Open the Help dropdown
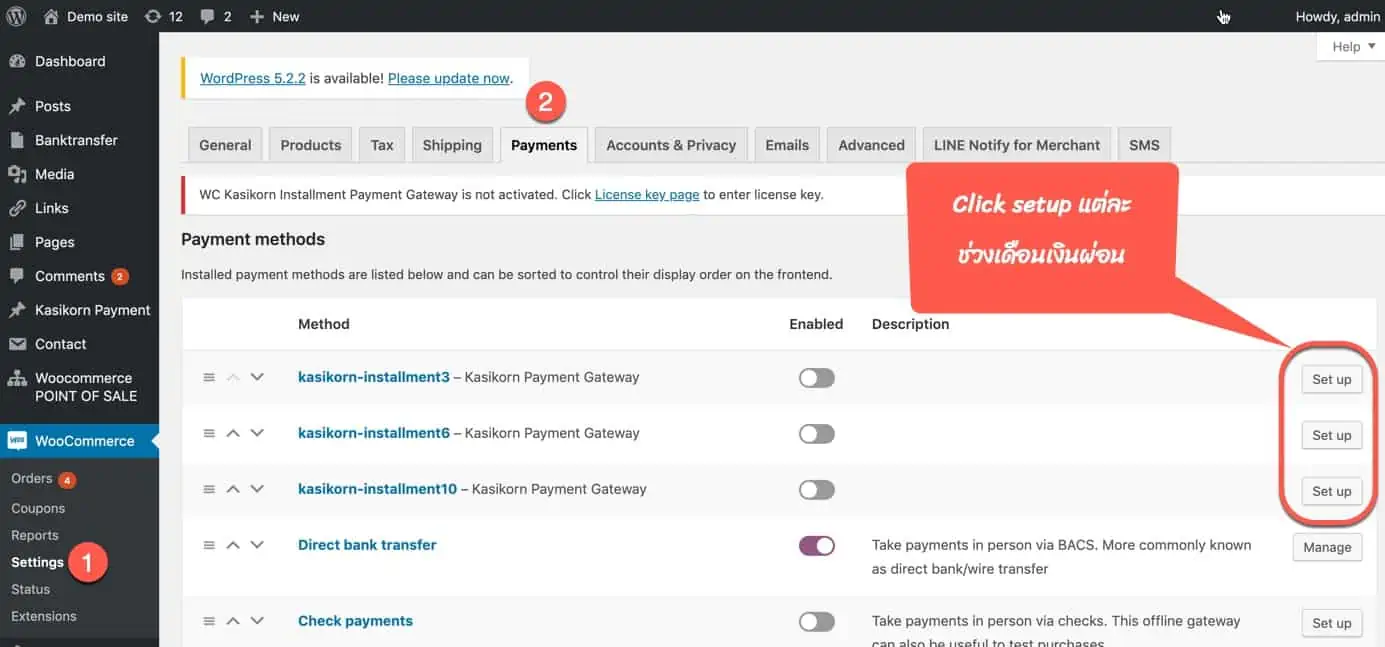Image resolution: width=1385 pixels, height=647 pixels. [1353, 46]
